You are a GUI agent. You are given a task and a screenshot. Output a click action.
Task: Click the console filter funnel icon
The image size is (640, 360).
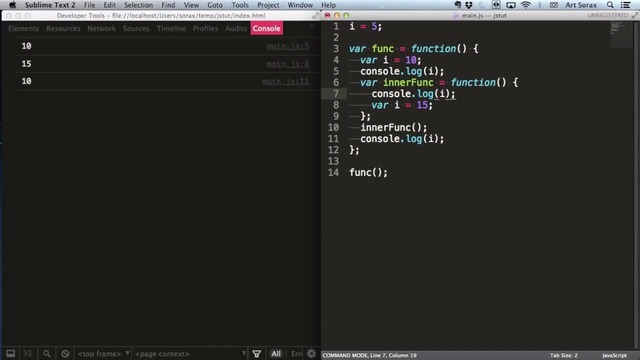257,353
